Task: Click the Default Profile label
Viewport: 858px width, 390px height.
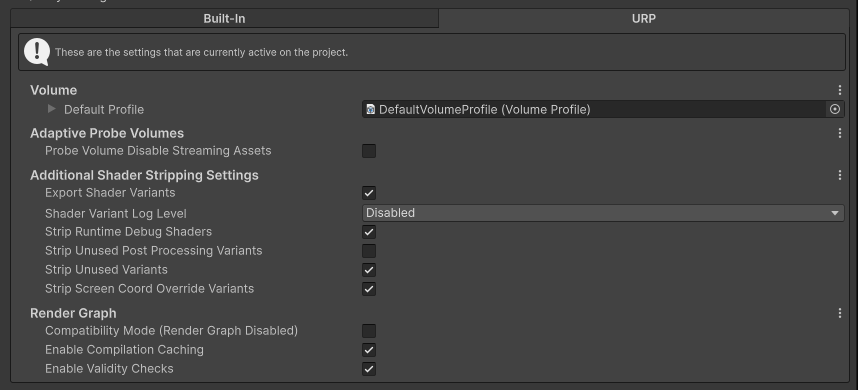Action: pos(104,109)
